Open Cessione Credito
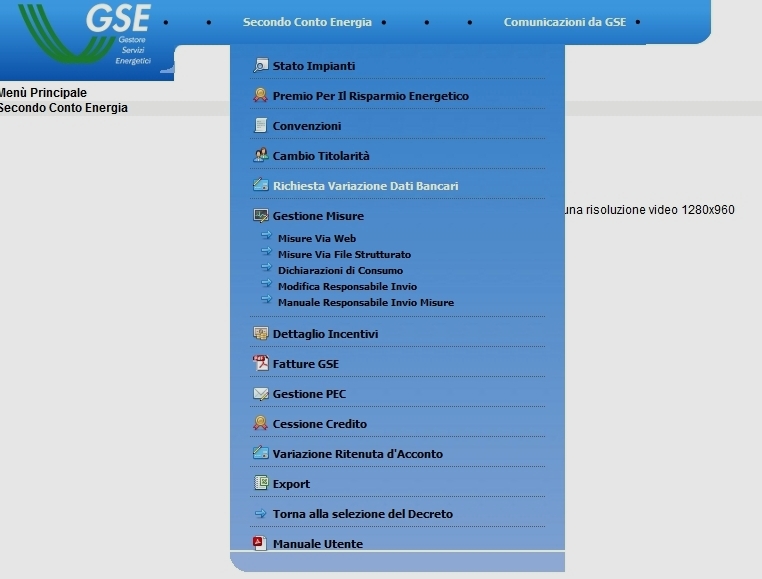 [x=319, y=424]
